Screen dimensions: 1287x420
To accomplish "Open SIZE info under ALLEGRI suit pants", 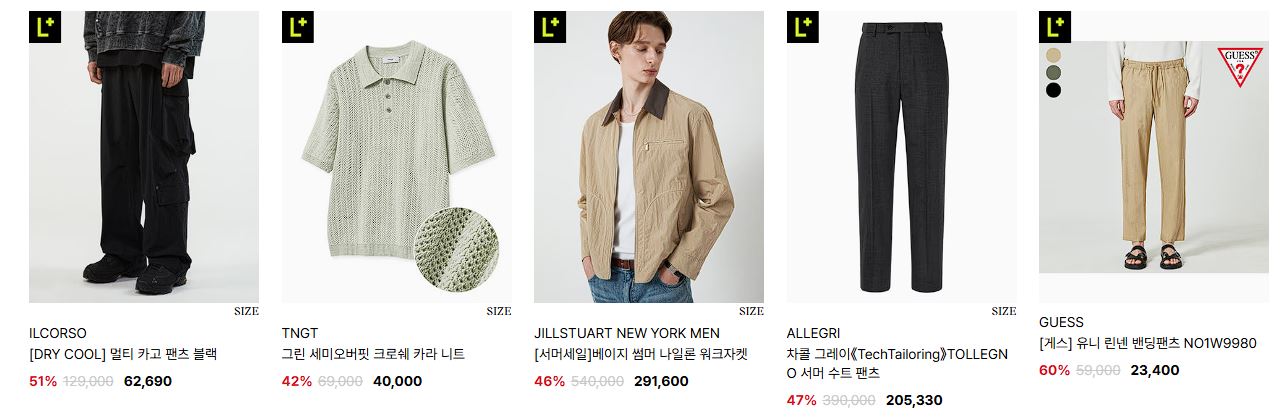I will [x=1004, y=311].
